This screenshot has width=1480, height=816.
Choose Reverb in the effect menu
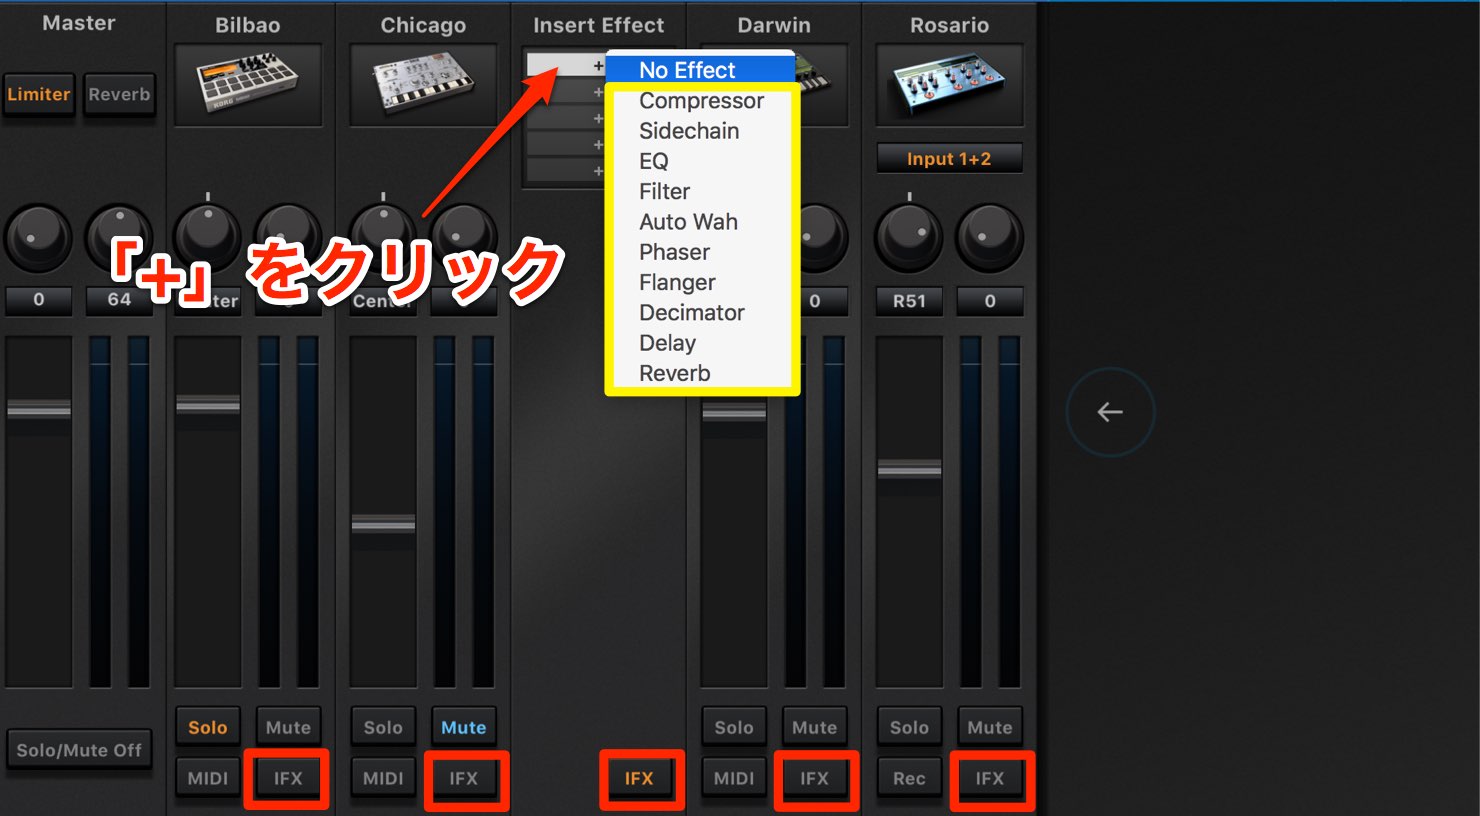tap(701, 373)
